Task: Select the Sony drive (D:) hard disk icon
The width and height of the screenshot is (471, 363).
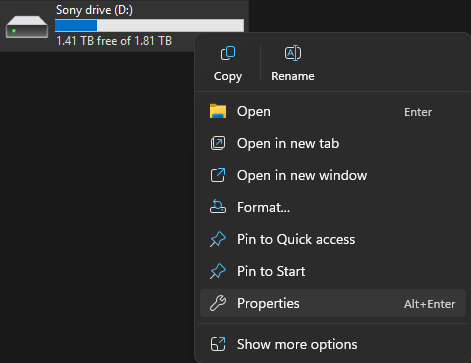Action: pyautogui.click(x=27, y=27)
